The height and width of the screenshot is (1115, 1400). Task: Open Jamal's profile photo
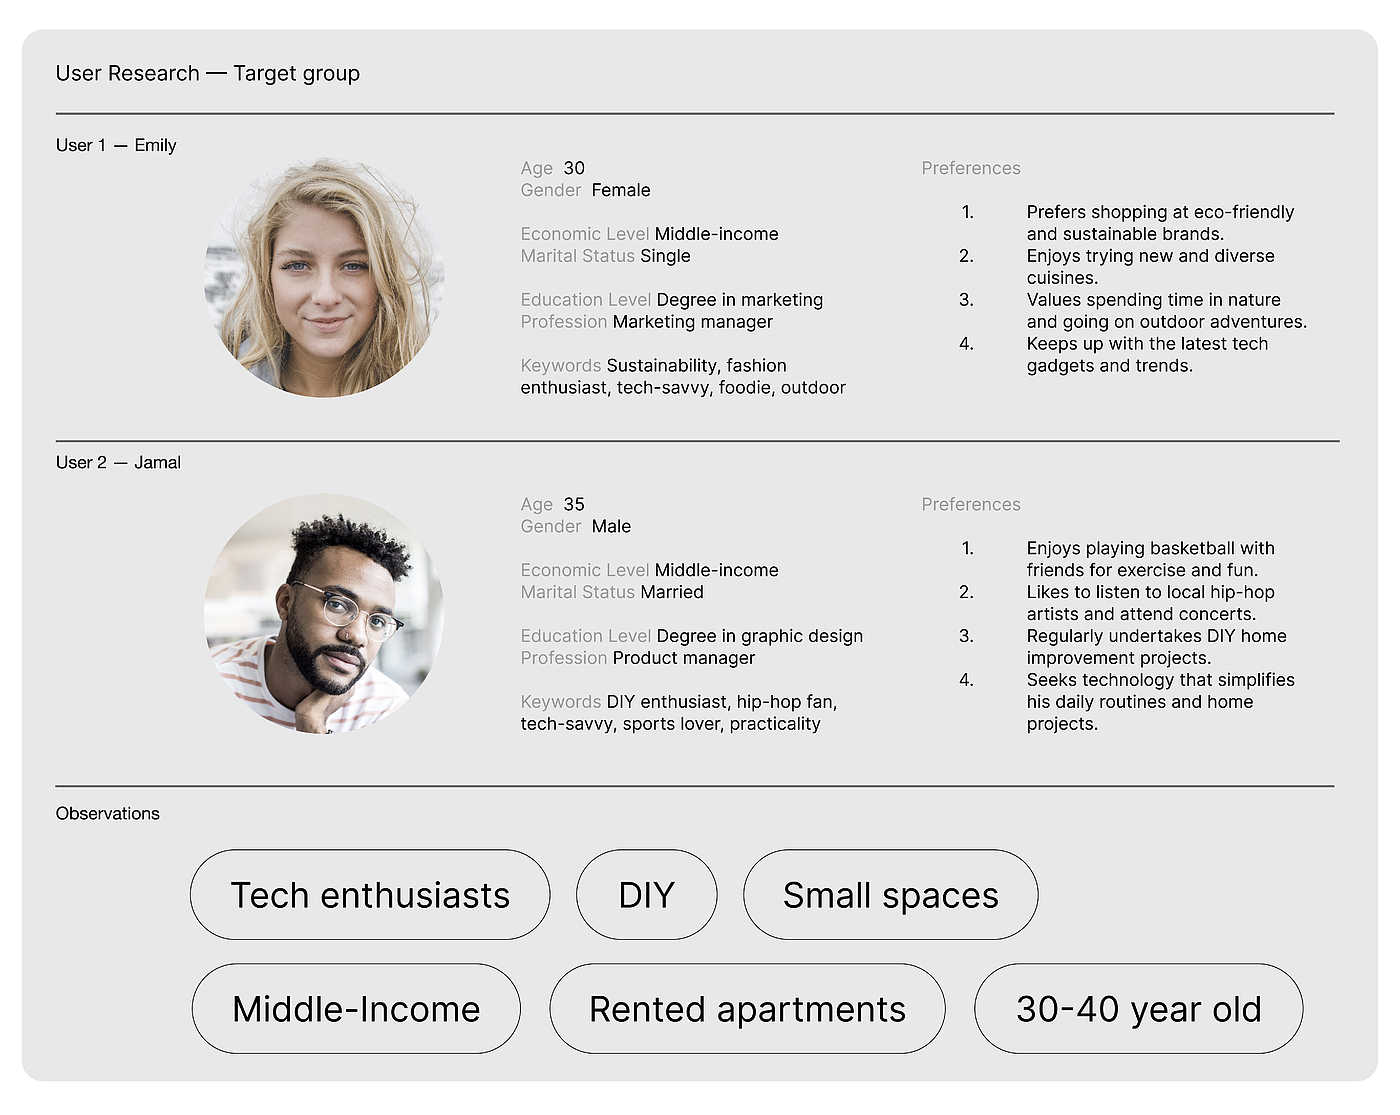[x=324, y=613]
